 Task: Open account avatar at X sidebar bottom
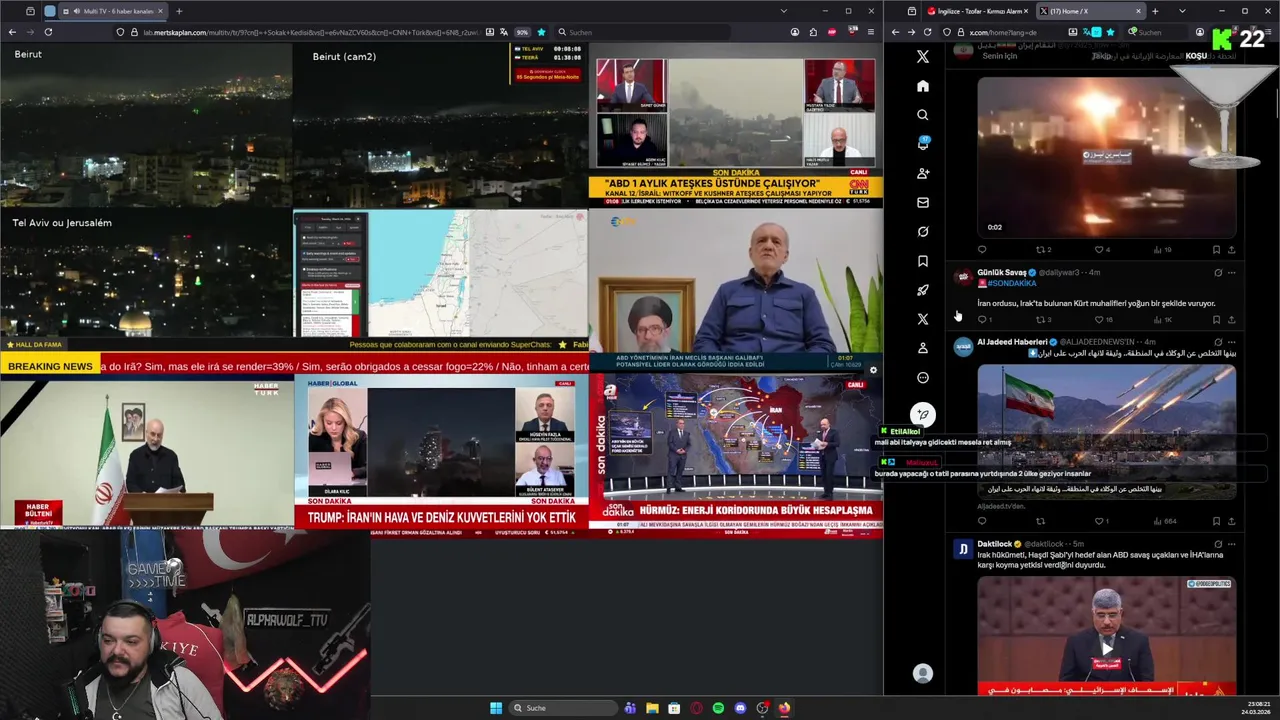pyautogui.click(x=923, y=674)
